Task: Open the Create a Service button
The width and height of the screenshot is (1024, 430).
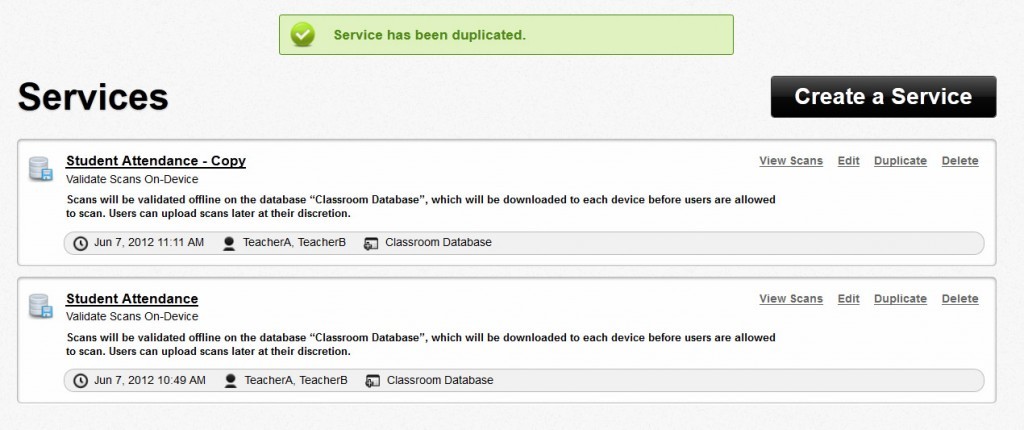Action: 884,97
